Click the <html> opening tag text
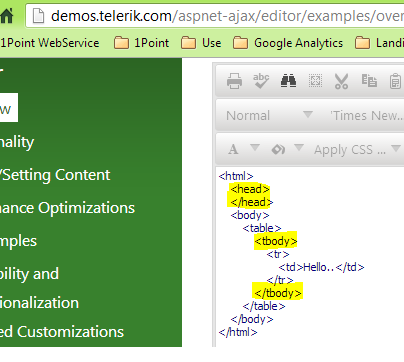 pyautogui.click(x=236, y=176)
